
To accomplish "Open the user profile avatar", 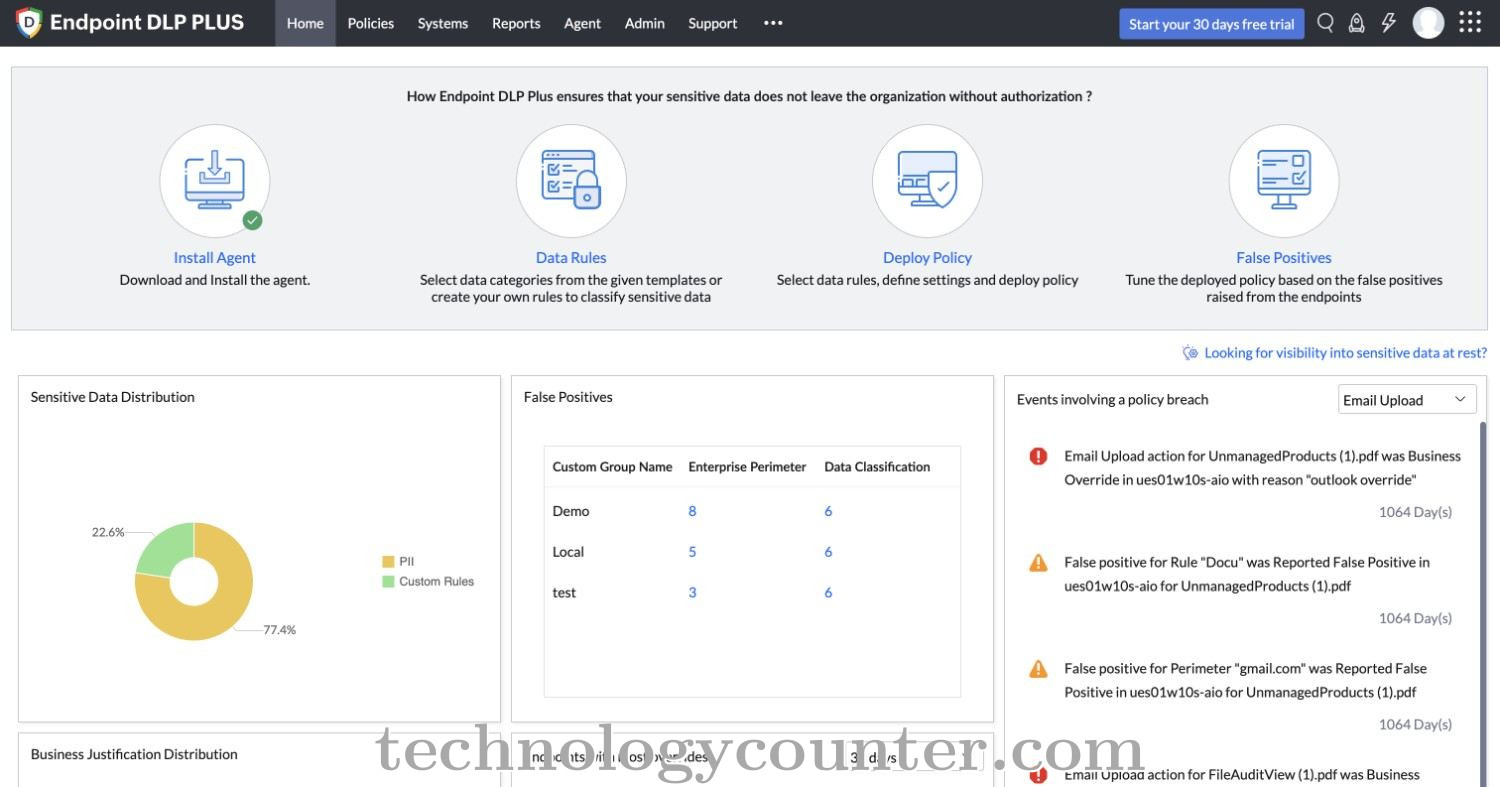I will point(1428,23).
